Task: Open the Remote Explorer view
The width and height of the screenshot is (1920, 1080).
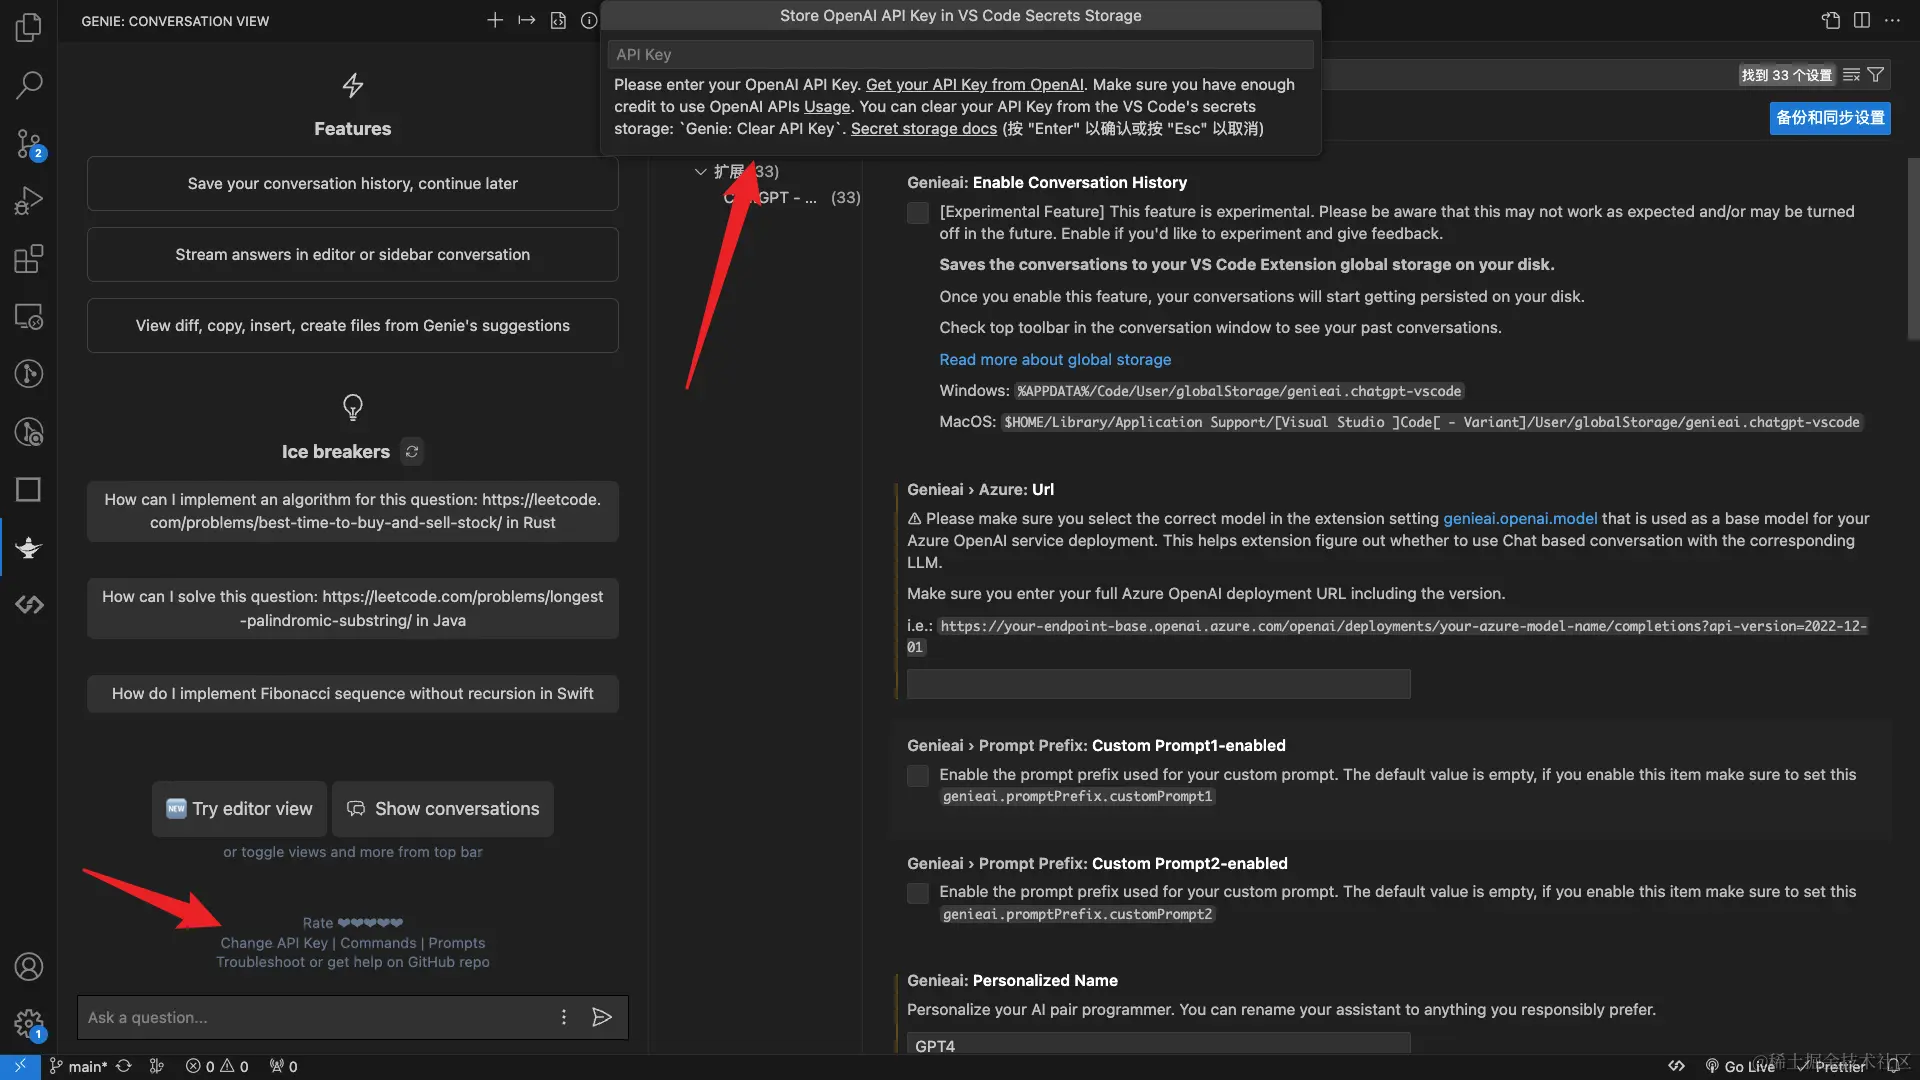Action: click(x=29, y=317)
